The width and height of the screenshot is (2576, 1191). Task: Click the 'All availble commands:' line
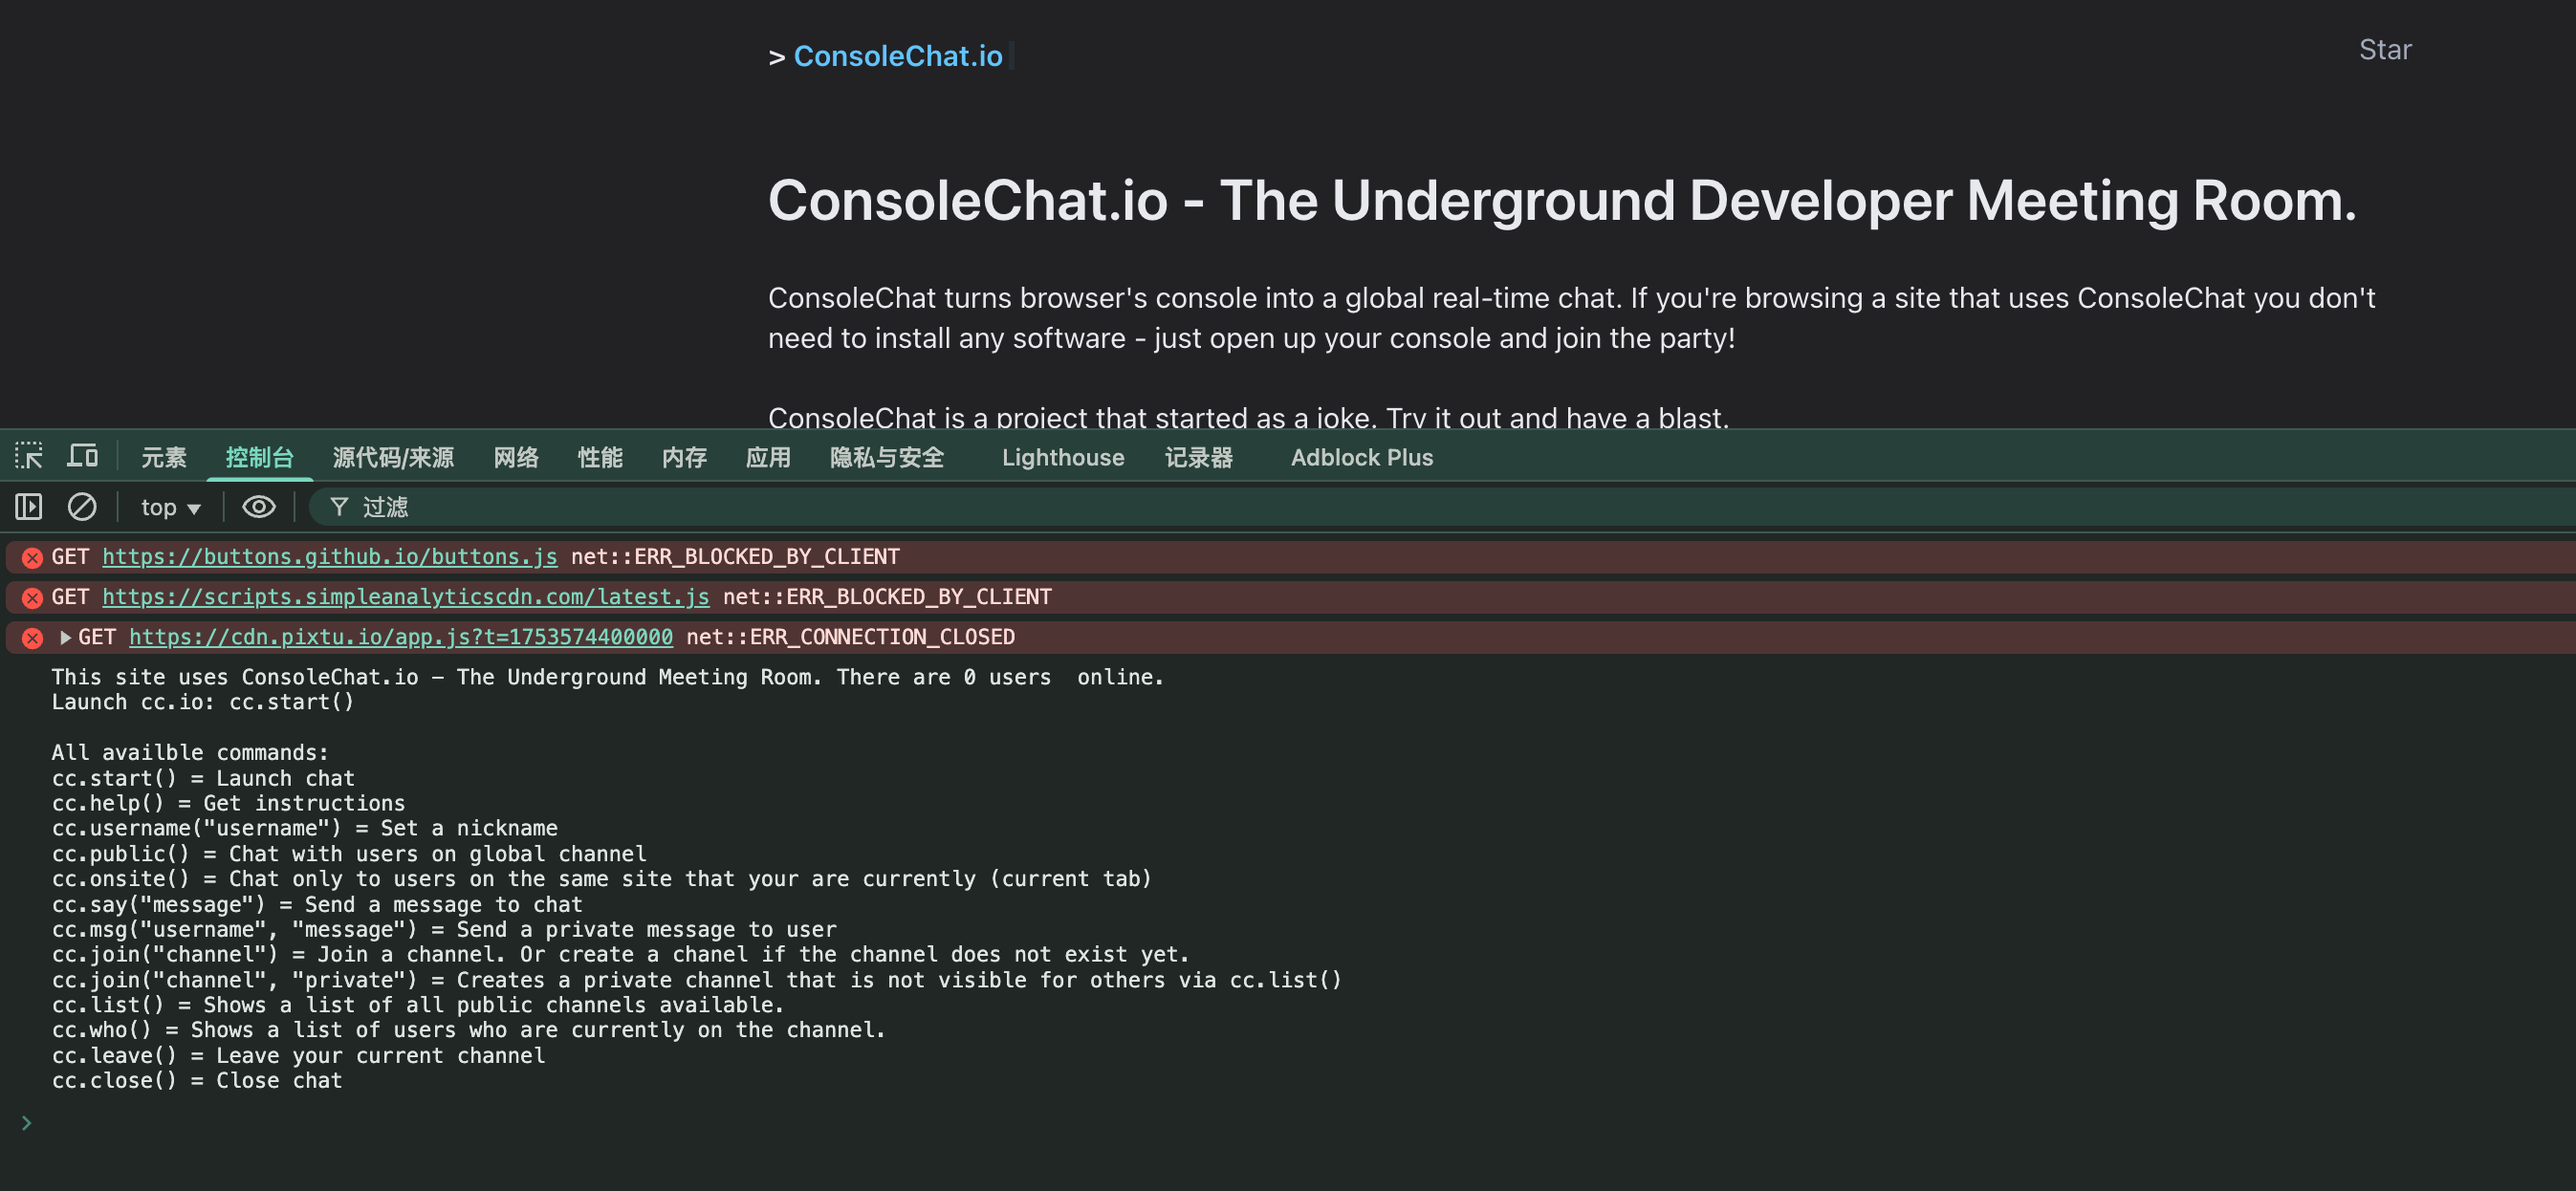click(x=190, y=753)
